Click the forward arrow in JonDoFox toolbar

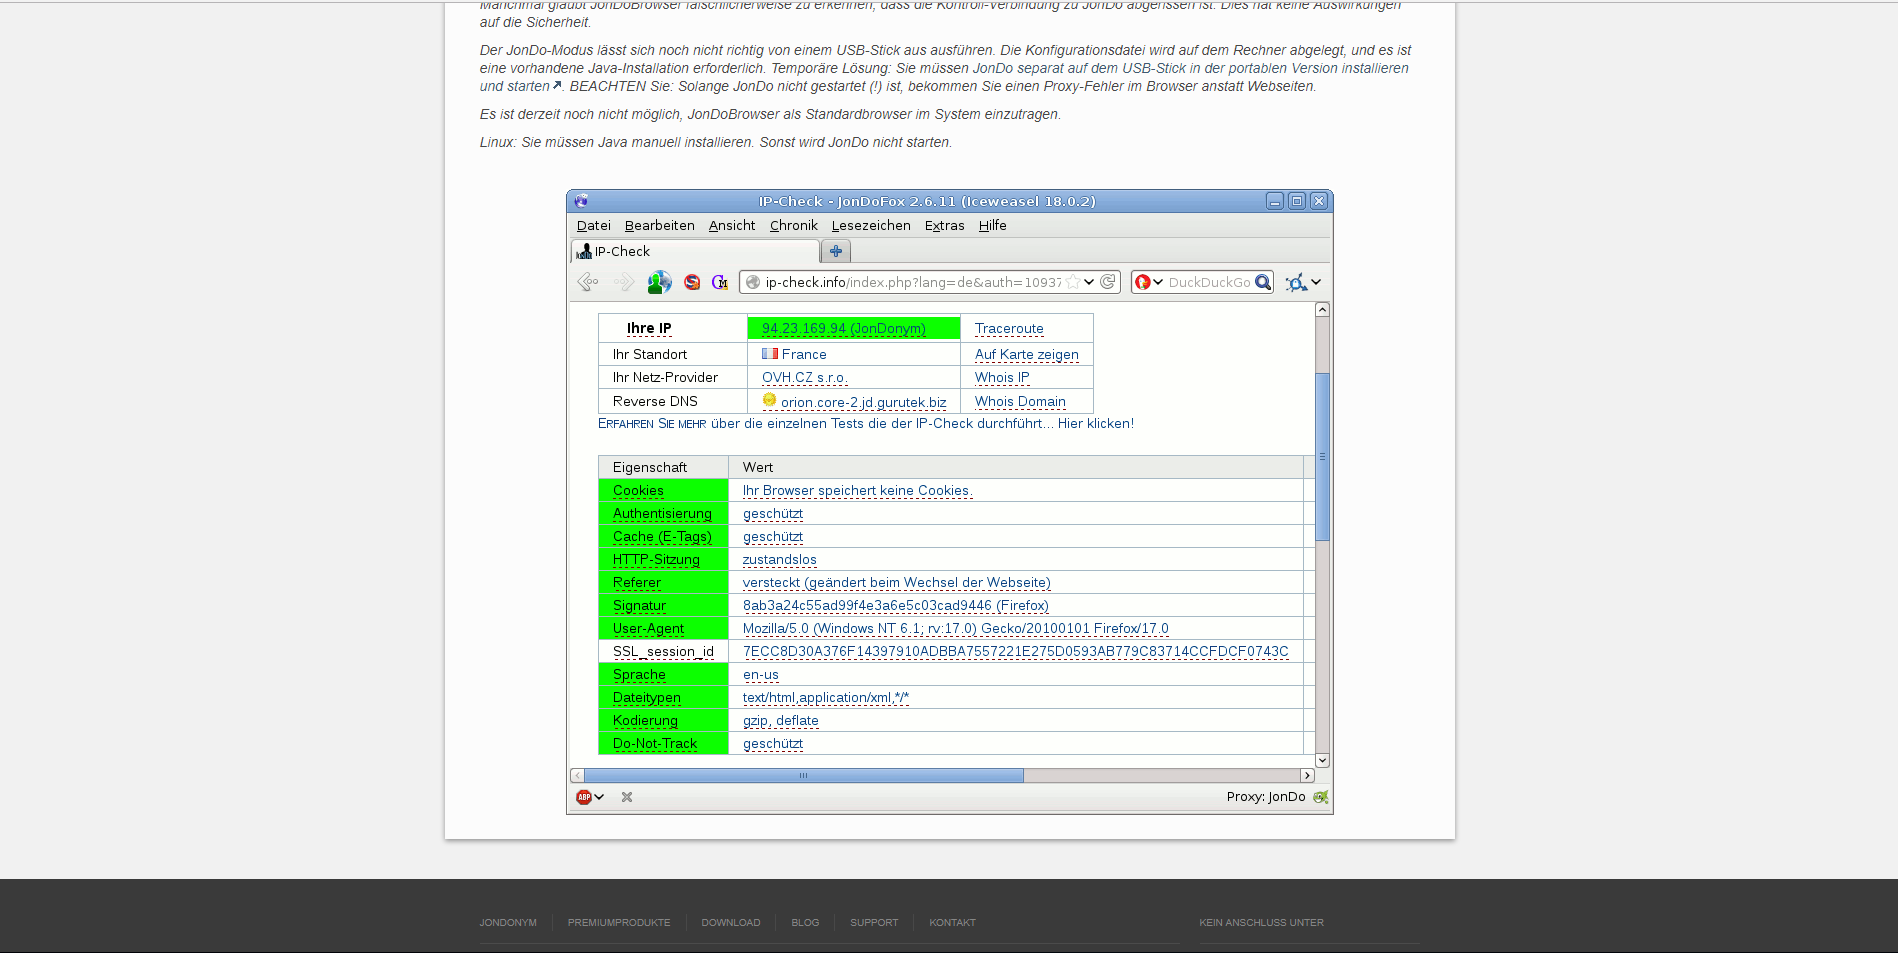tap(624, 282)
